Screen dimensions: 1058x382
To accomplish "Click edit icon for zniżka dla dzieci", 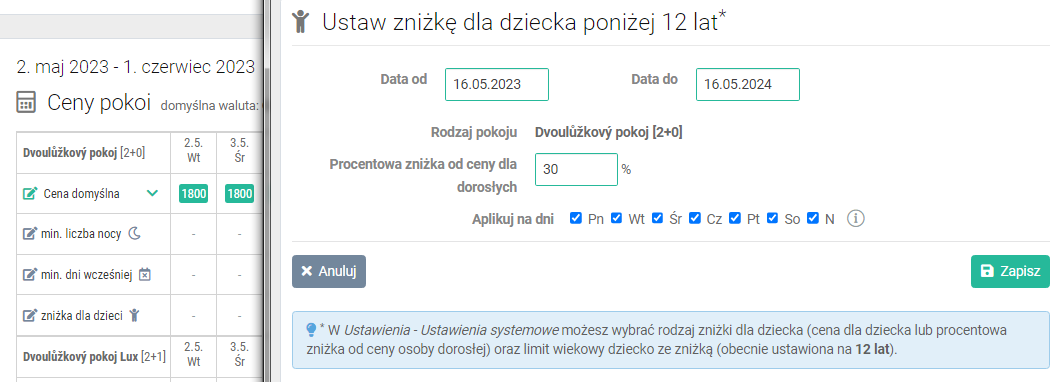I will pos(30,315).
